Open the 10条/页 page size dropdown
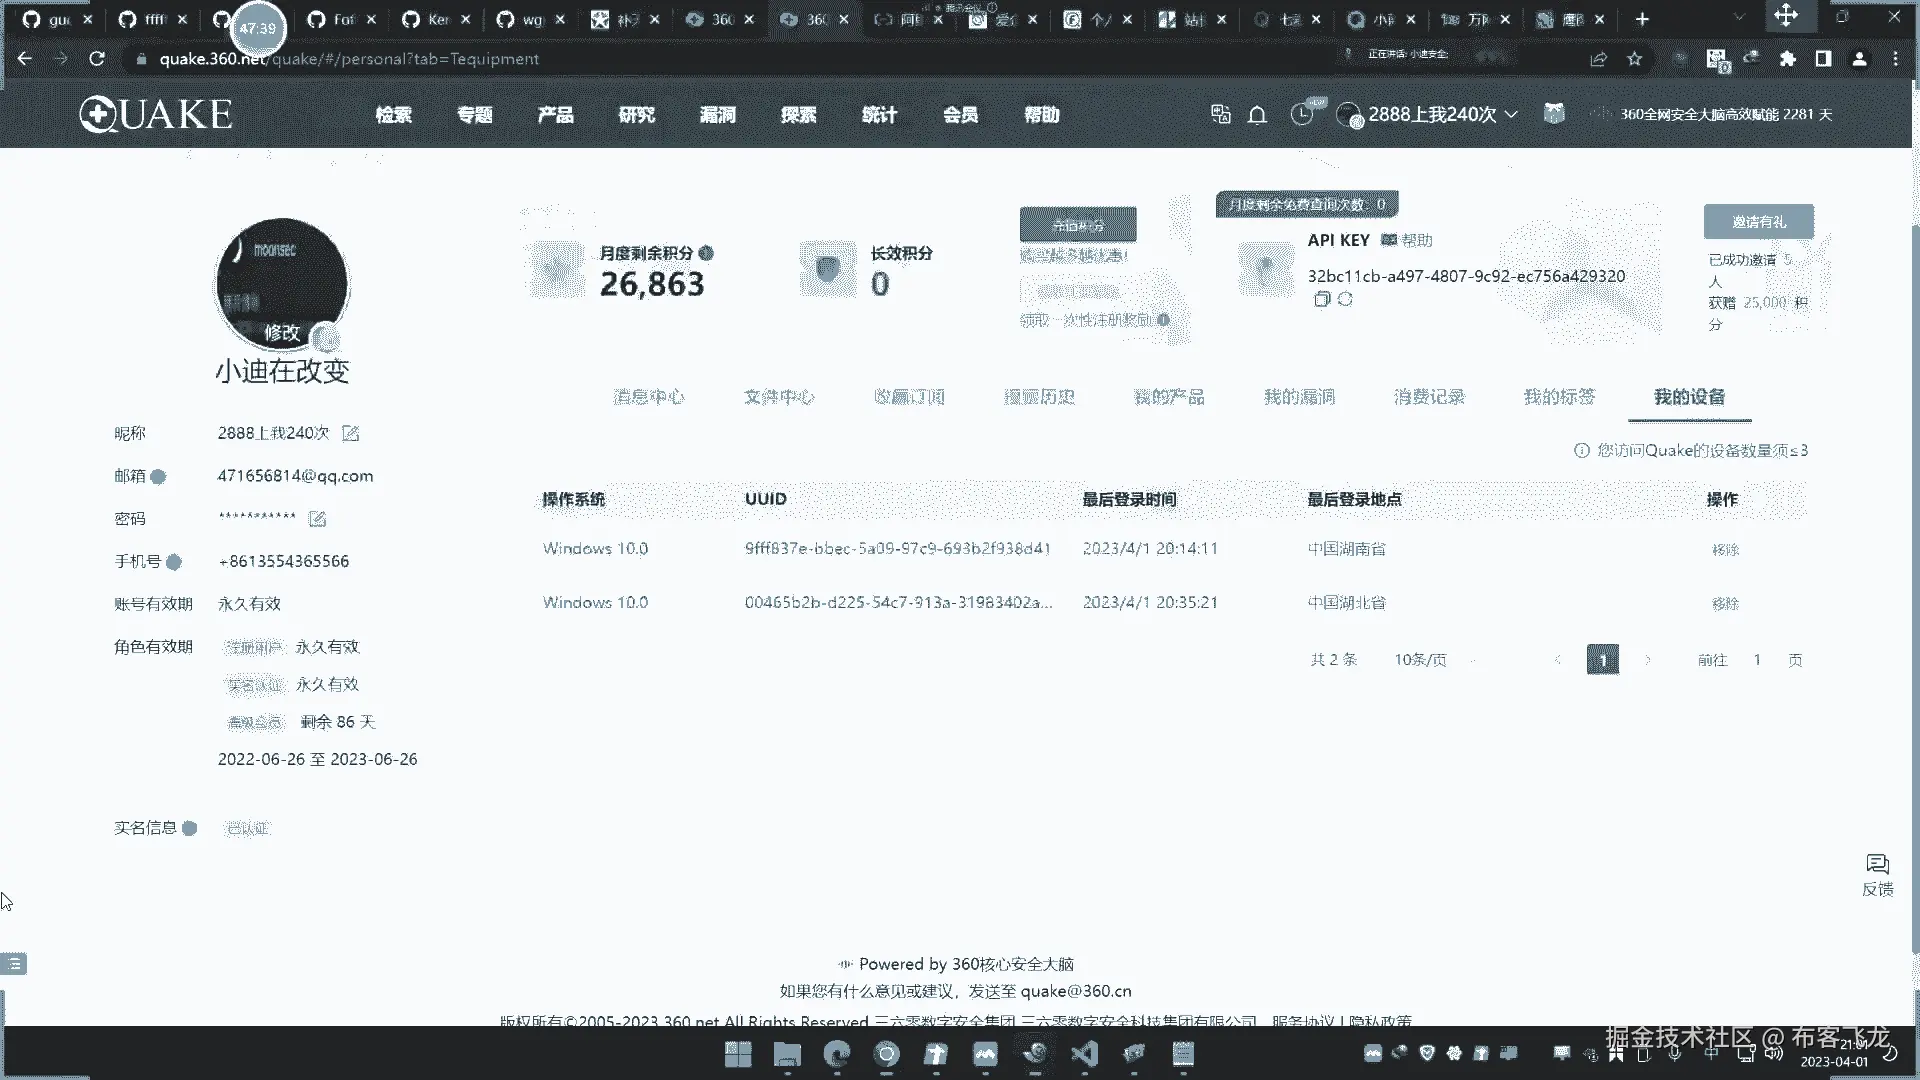The height and width of the screenshot is (1080, 1920). pos(1420,660)
